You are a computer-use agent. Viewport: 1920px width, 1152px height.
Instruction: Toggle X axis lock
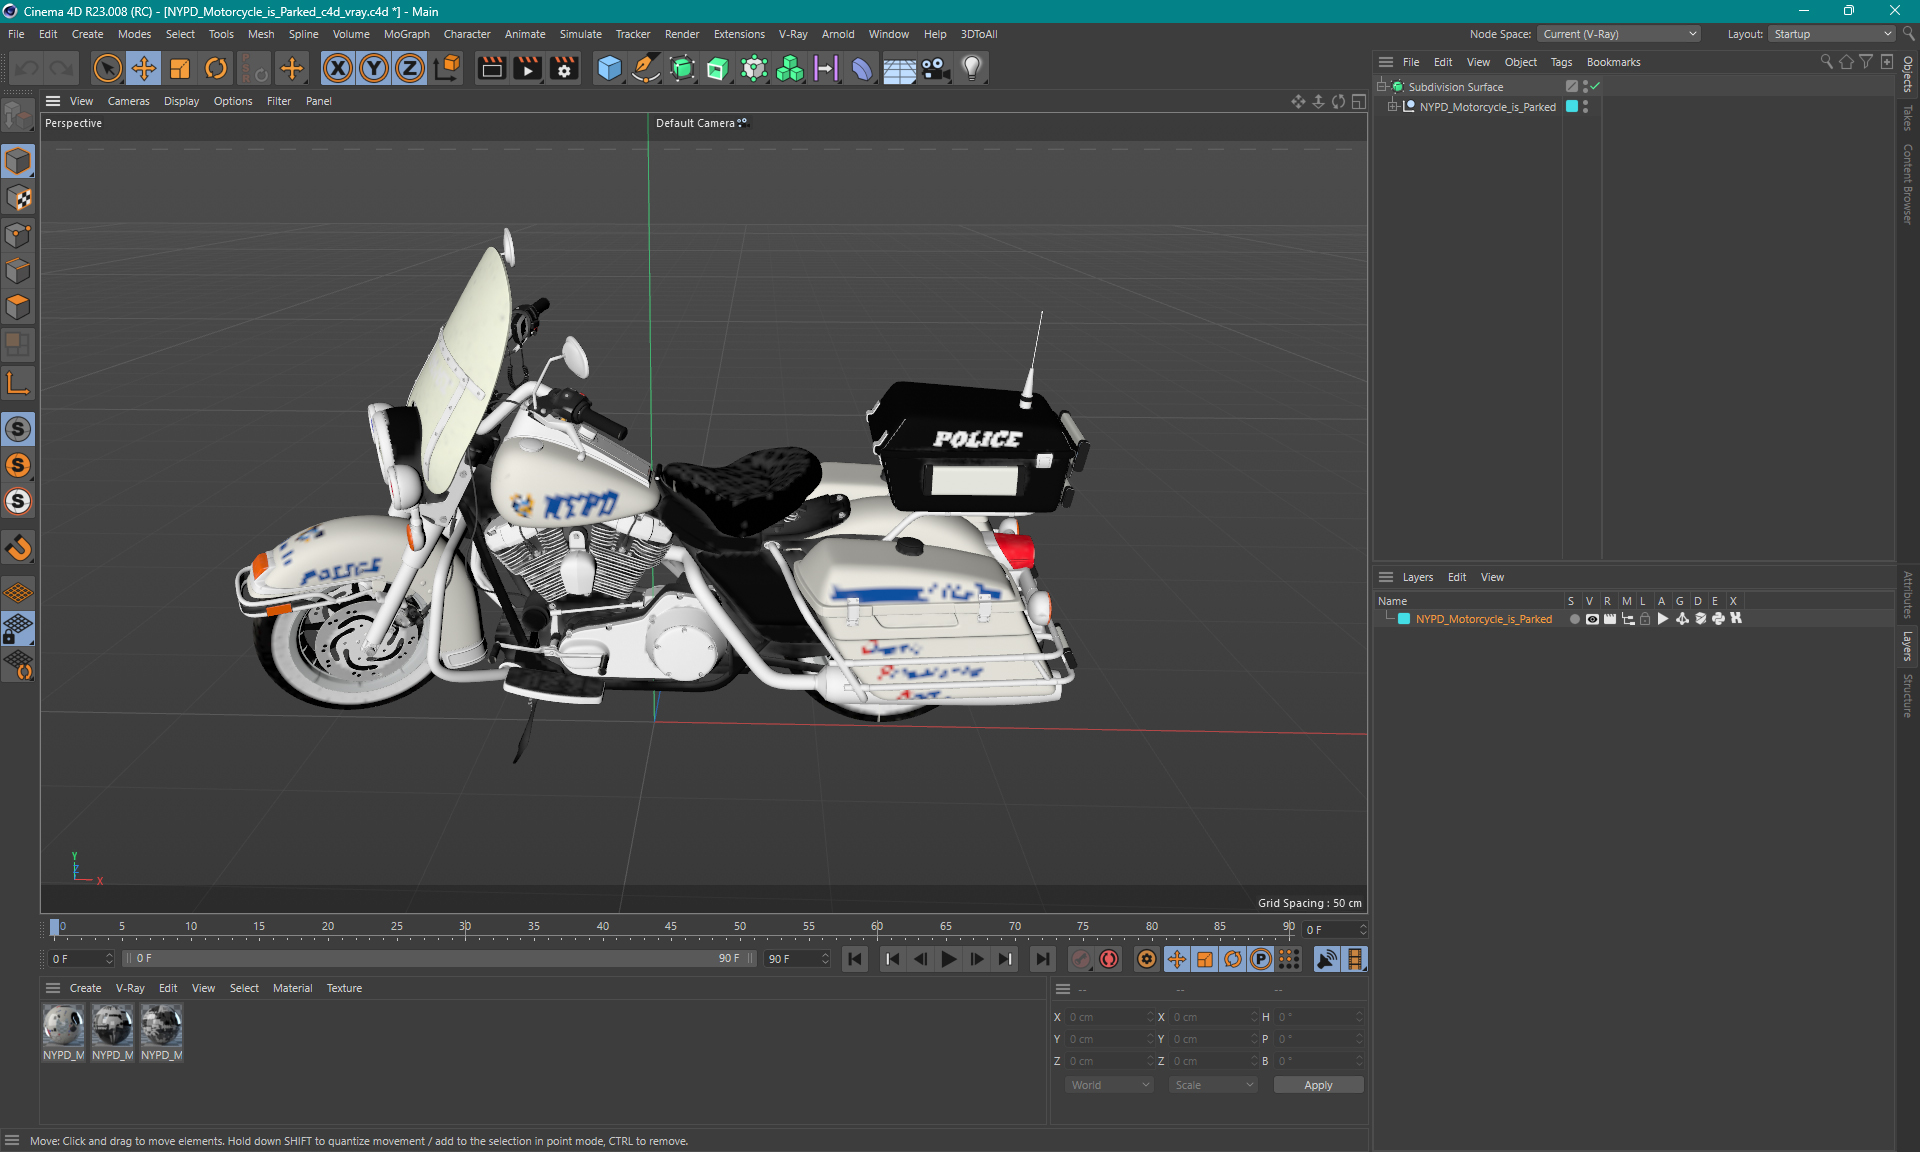pyautogui.click(x=338, y=68)
